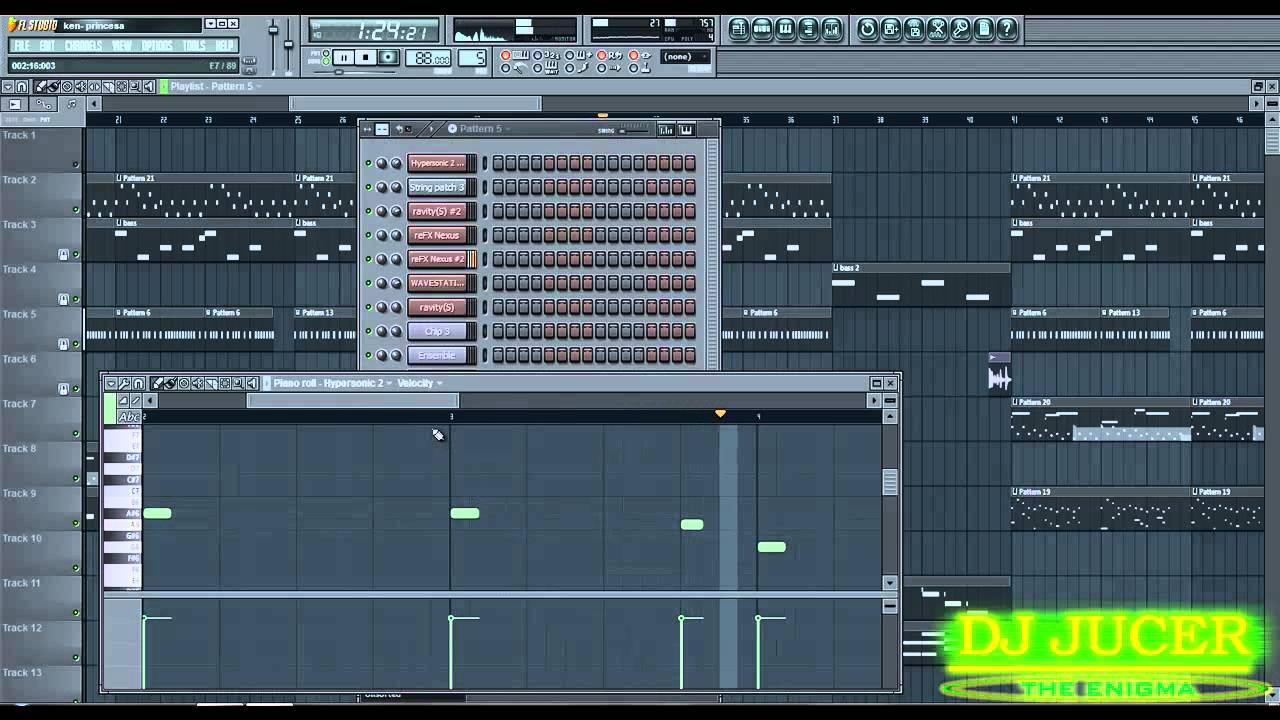Click the help question mark icon

point(1006,29)
